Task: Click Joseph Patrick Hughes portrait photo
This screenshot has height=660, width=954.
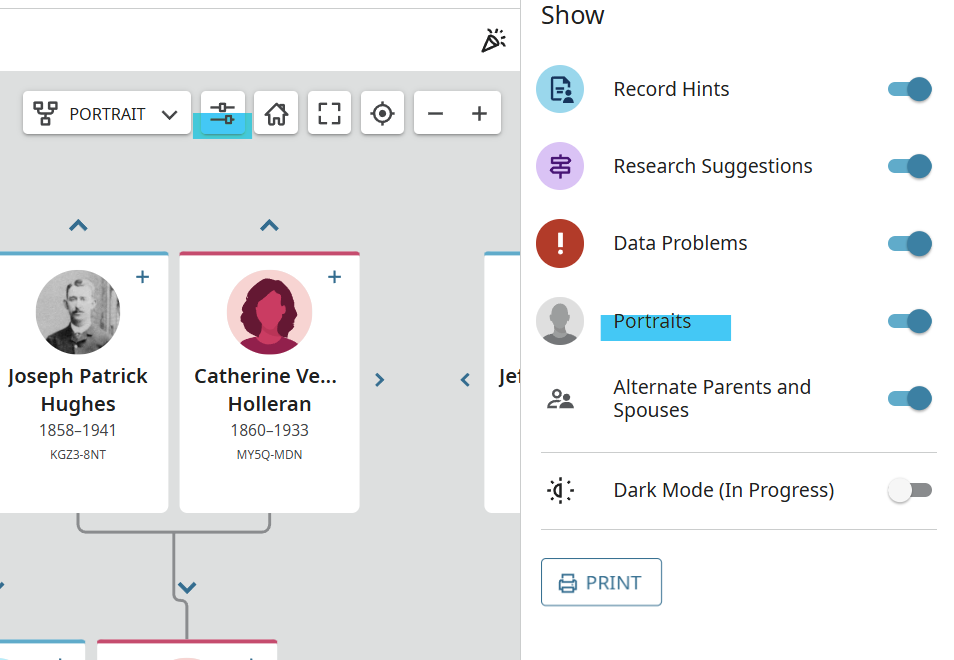Action: point(78,312)
